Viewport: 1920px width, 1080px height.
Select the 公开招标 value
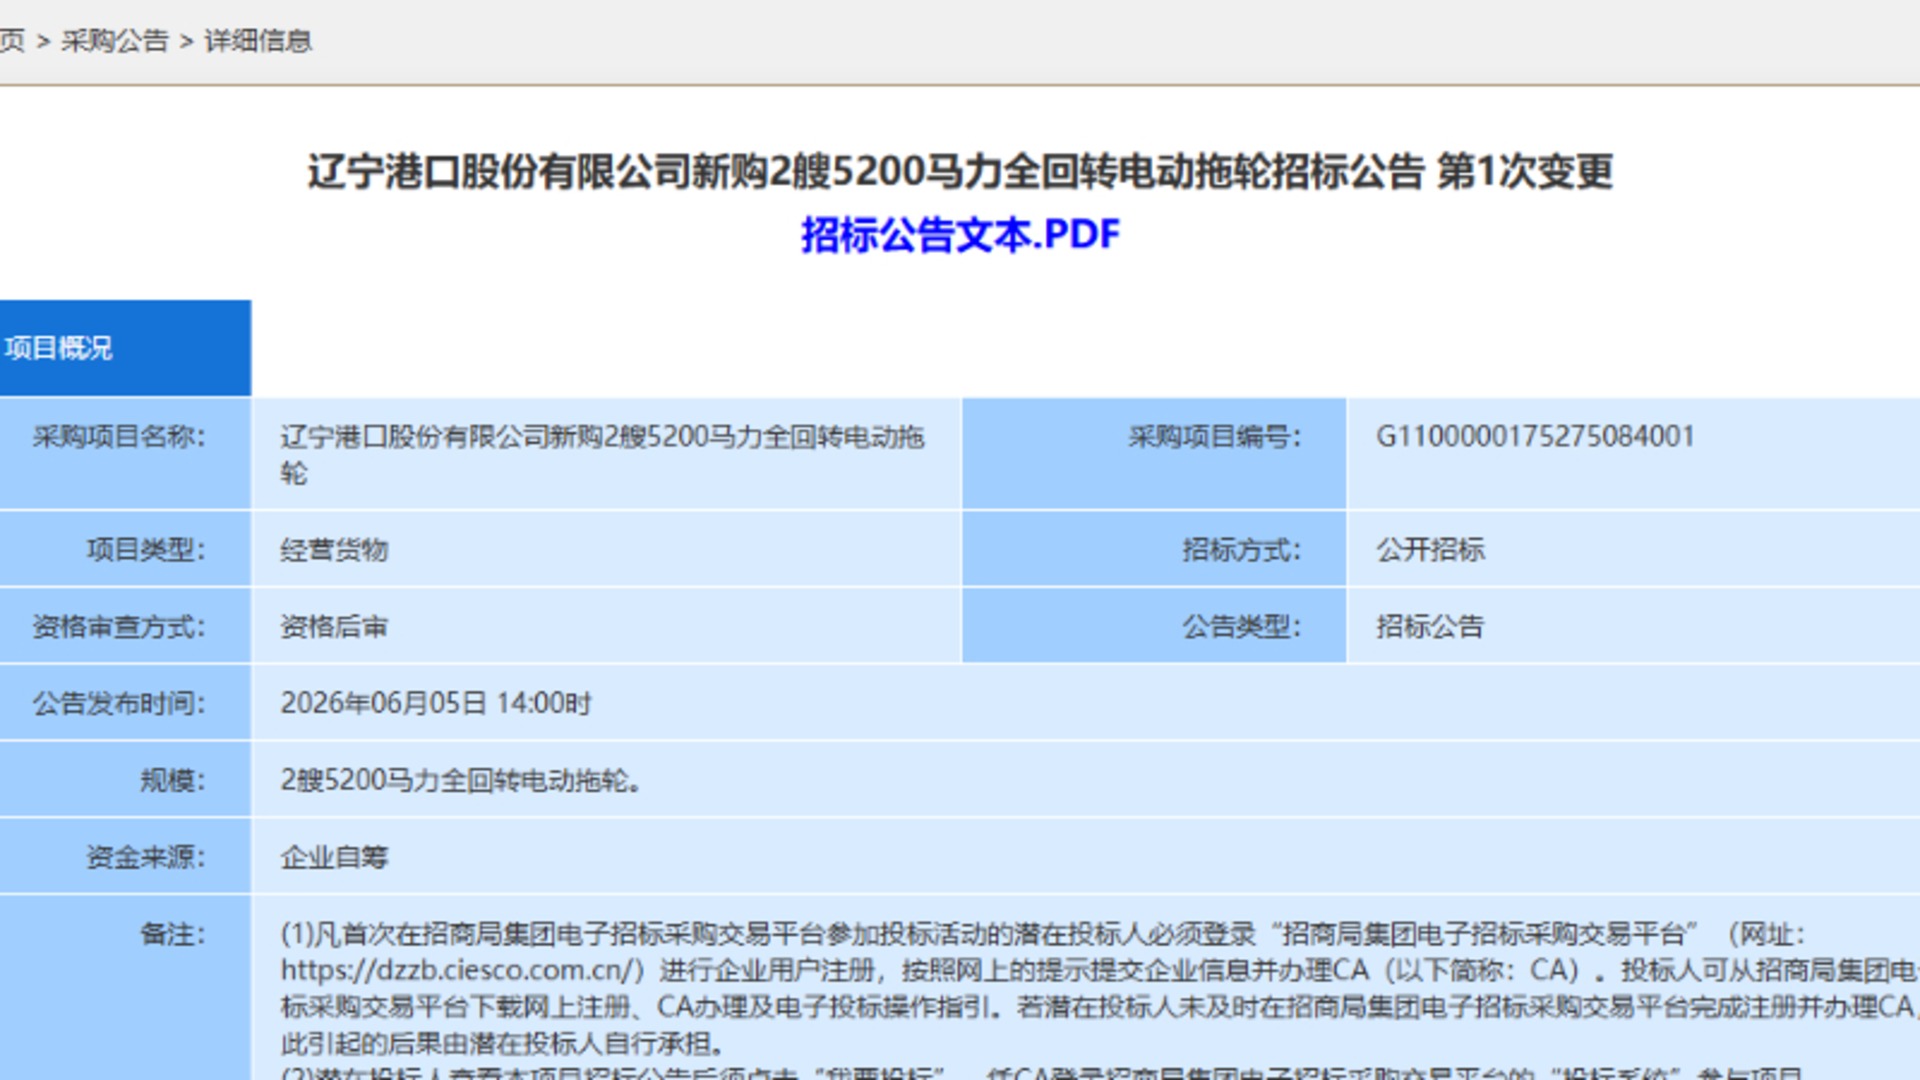point(1430,550)
